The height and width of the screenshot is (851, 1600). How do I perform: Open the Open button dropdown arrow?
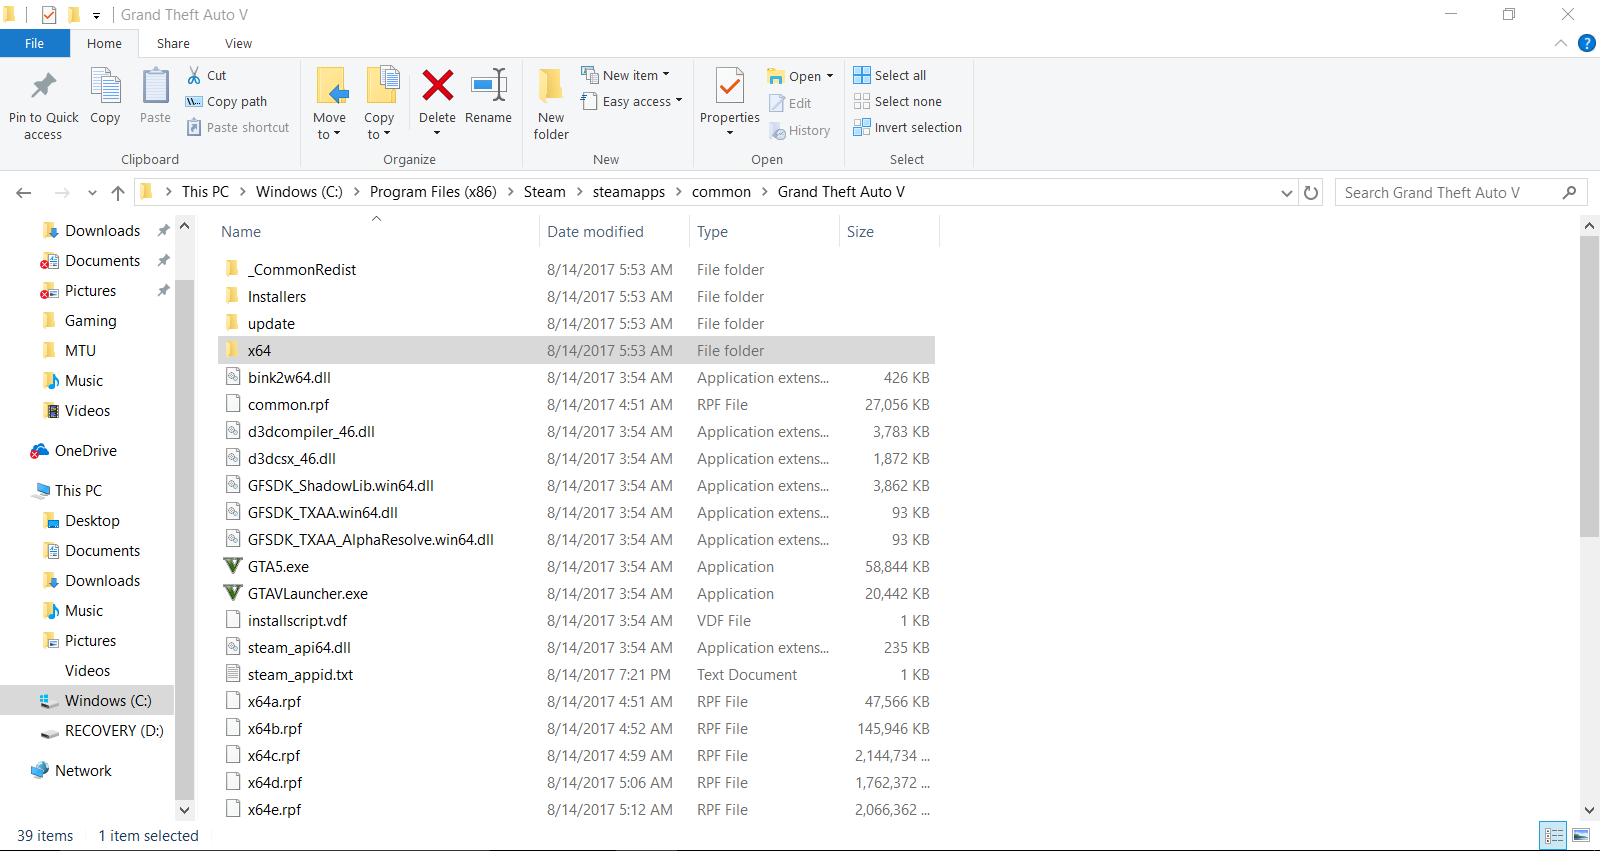click(x=830, y=76)
